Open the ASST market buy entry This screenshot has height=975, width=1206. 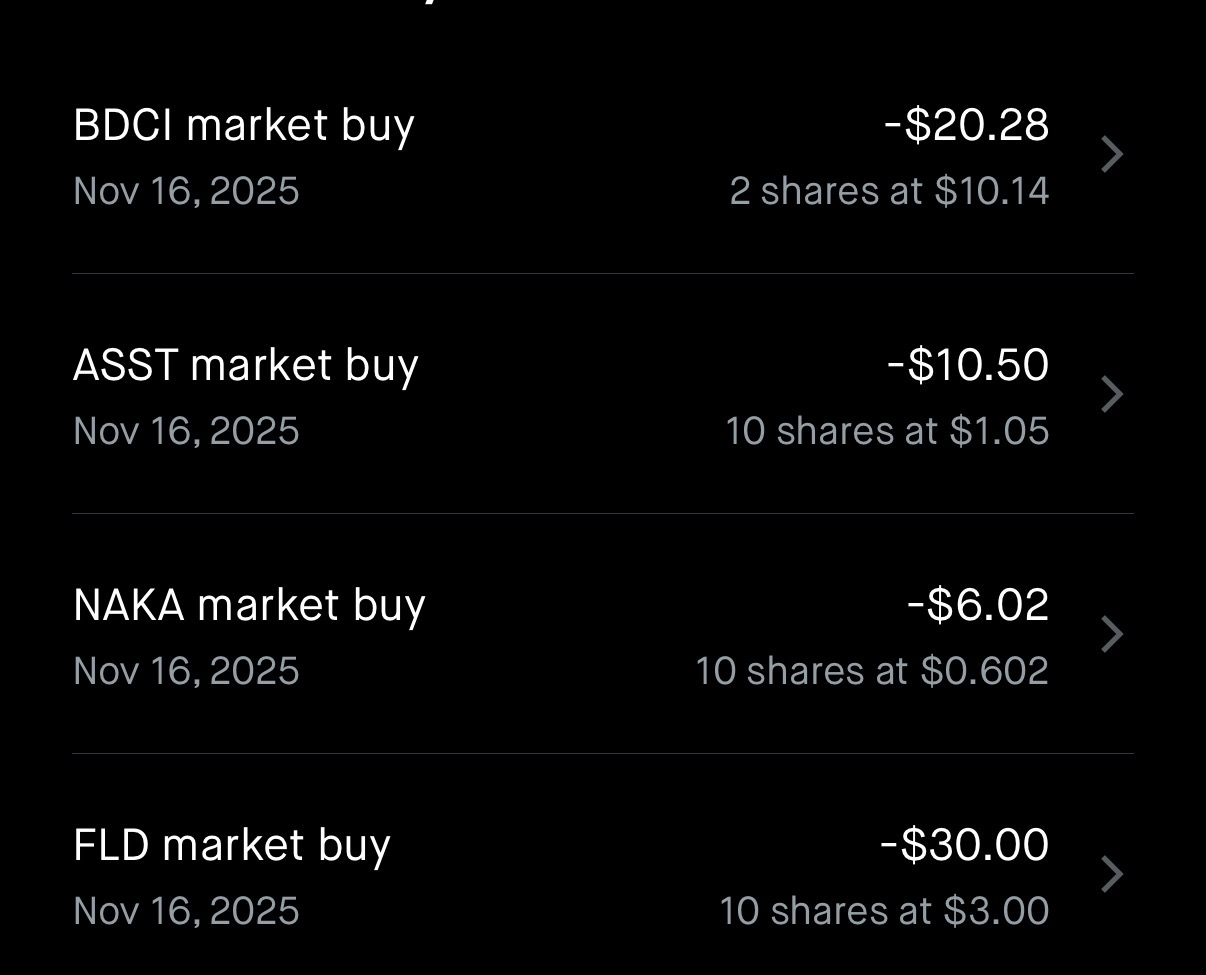[x=246, y=366]
